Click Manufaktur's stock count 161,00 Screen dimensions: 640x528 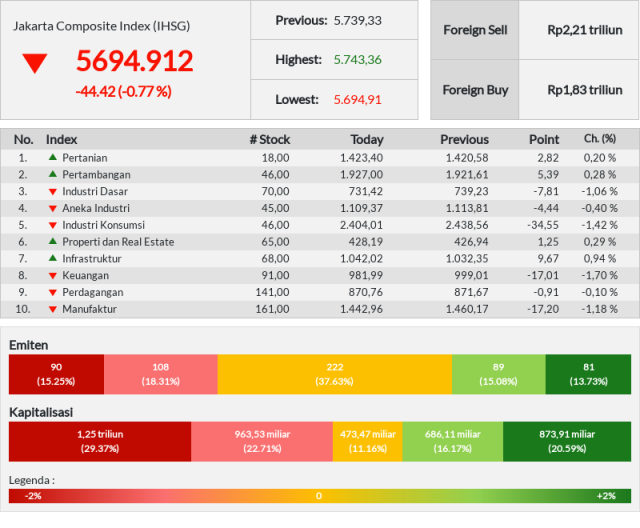pyautogui.click(x=272, y=309)
